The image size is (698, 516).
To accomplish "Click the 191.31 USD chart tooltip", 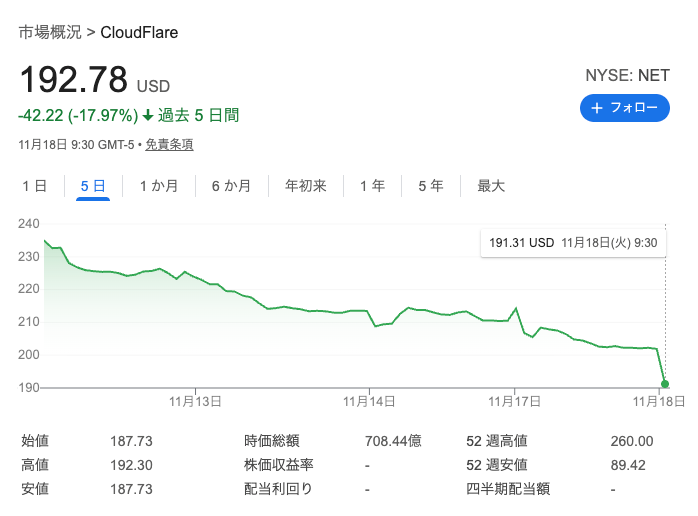I will (x=573, y=243).
